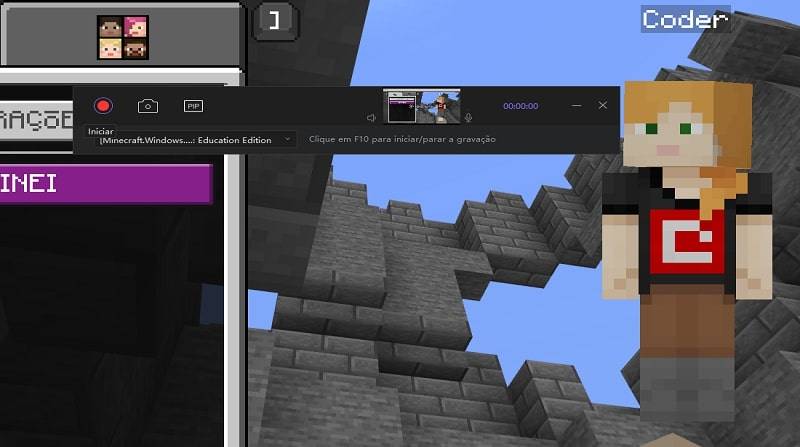Open the Minecraft Education Edition source dropdown
800x447 pixels.
click(x=195, y=140)
